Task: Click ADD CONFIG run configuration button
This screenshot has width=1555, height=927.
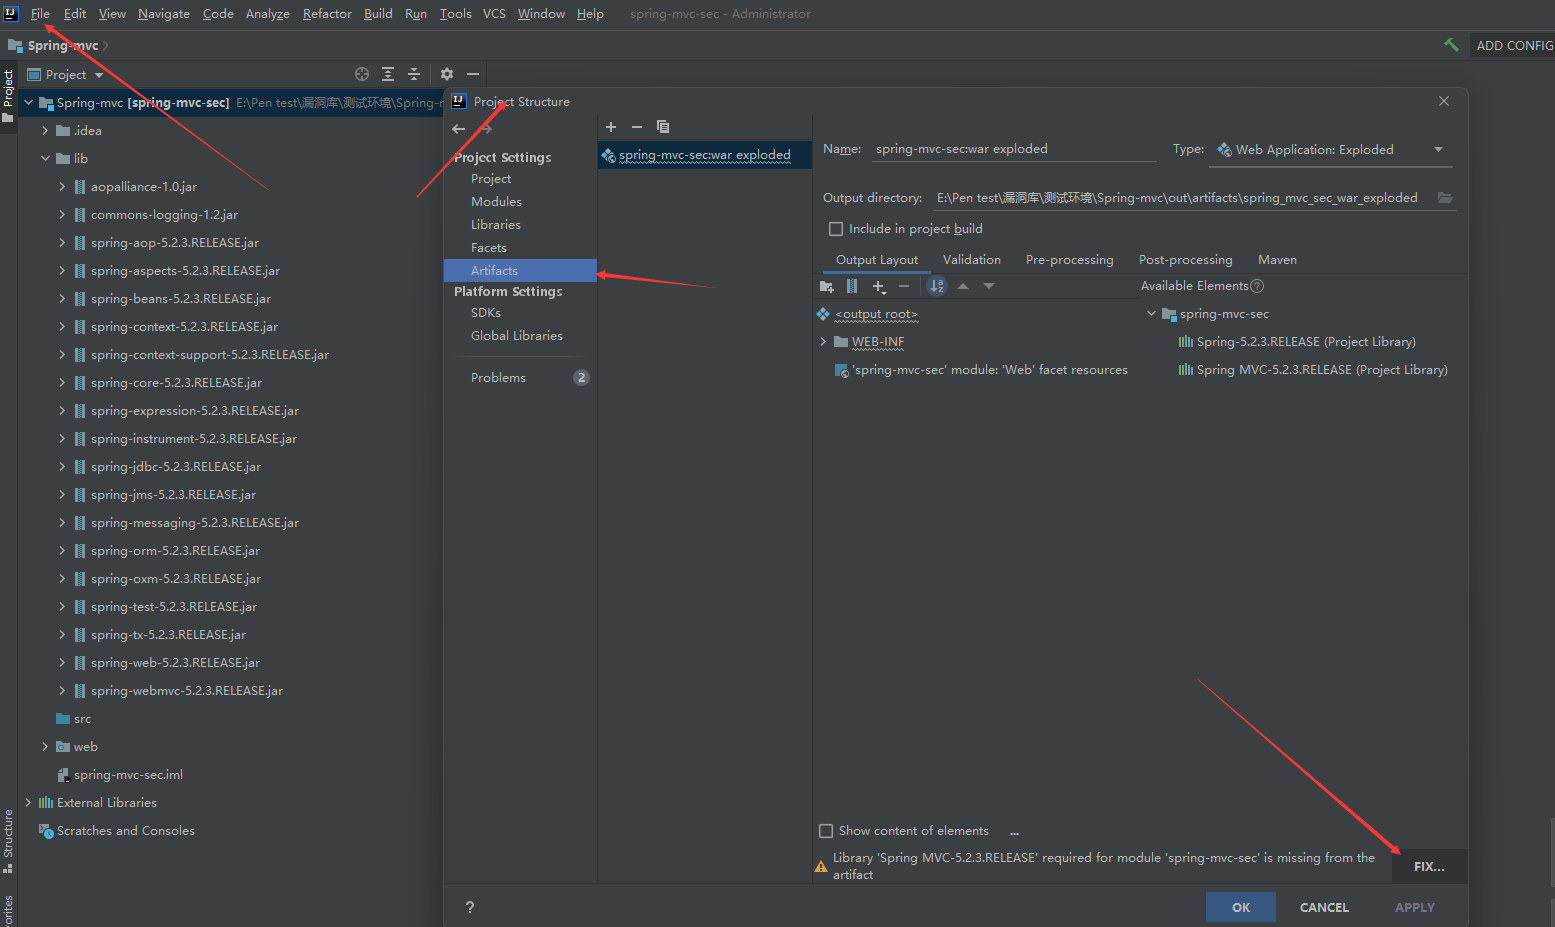Action: 1514,45
